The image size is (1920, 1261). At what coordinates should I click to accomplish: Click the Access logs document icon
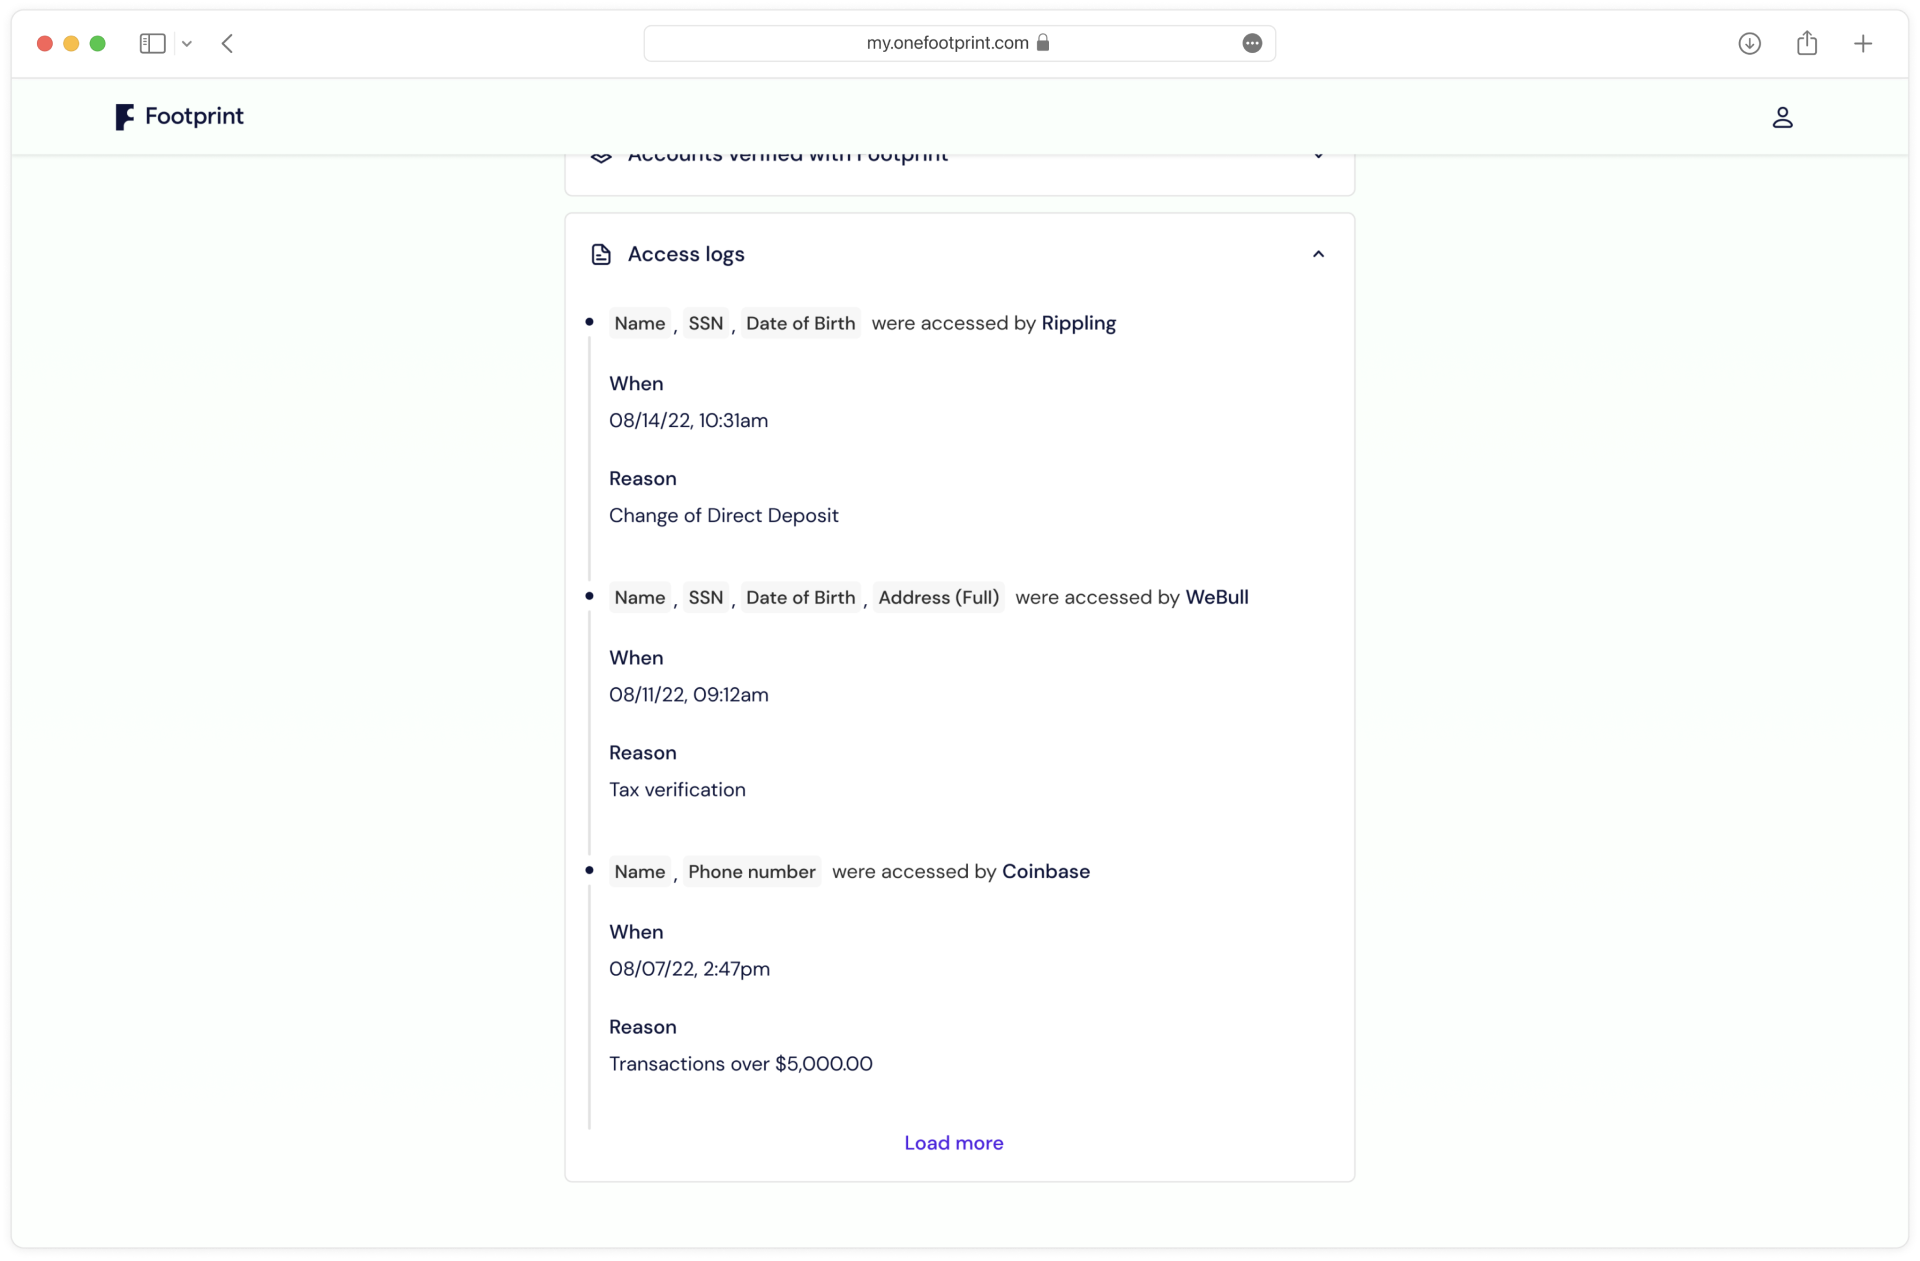pyautogui.click(x=601, y=254)
